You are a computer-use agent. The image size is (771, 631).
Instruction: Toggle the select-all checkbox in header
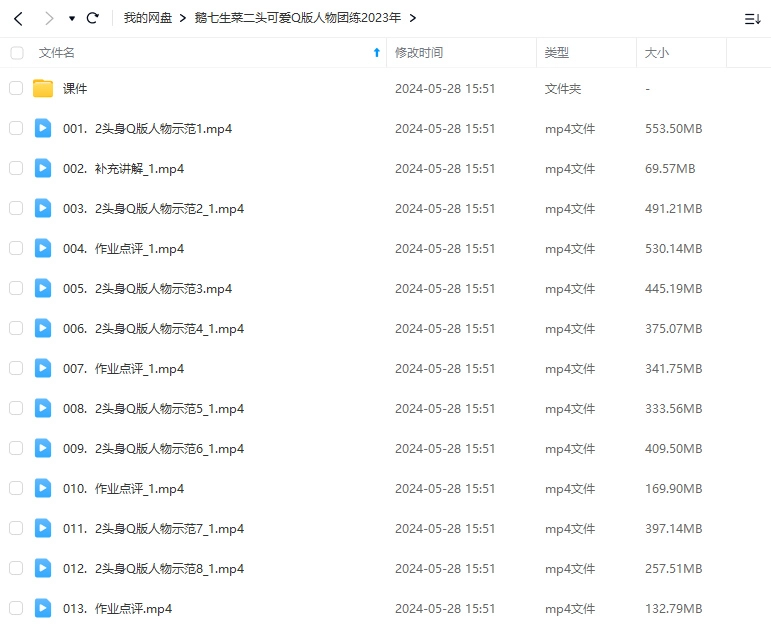pyautogui.click(x=16, y=52)
